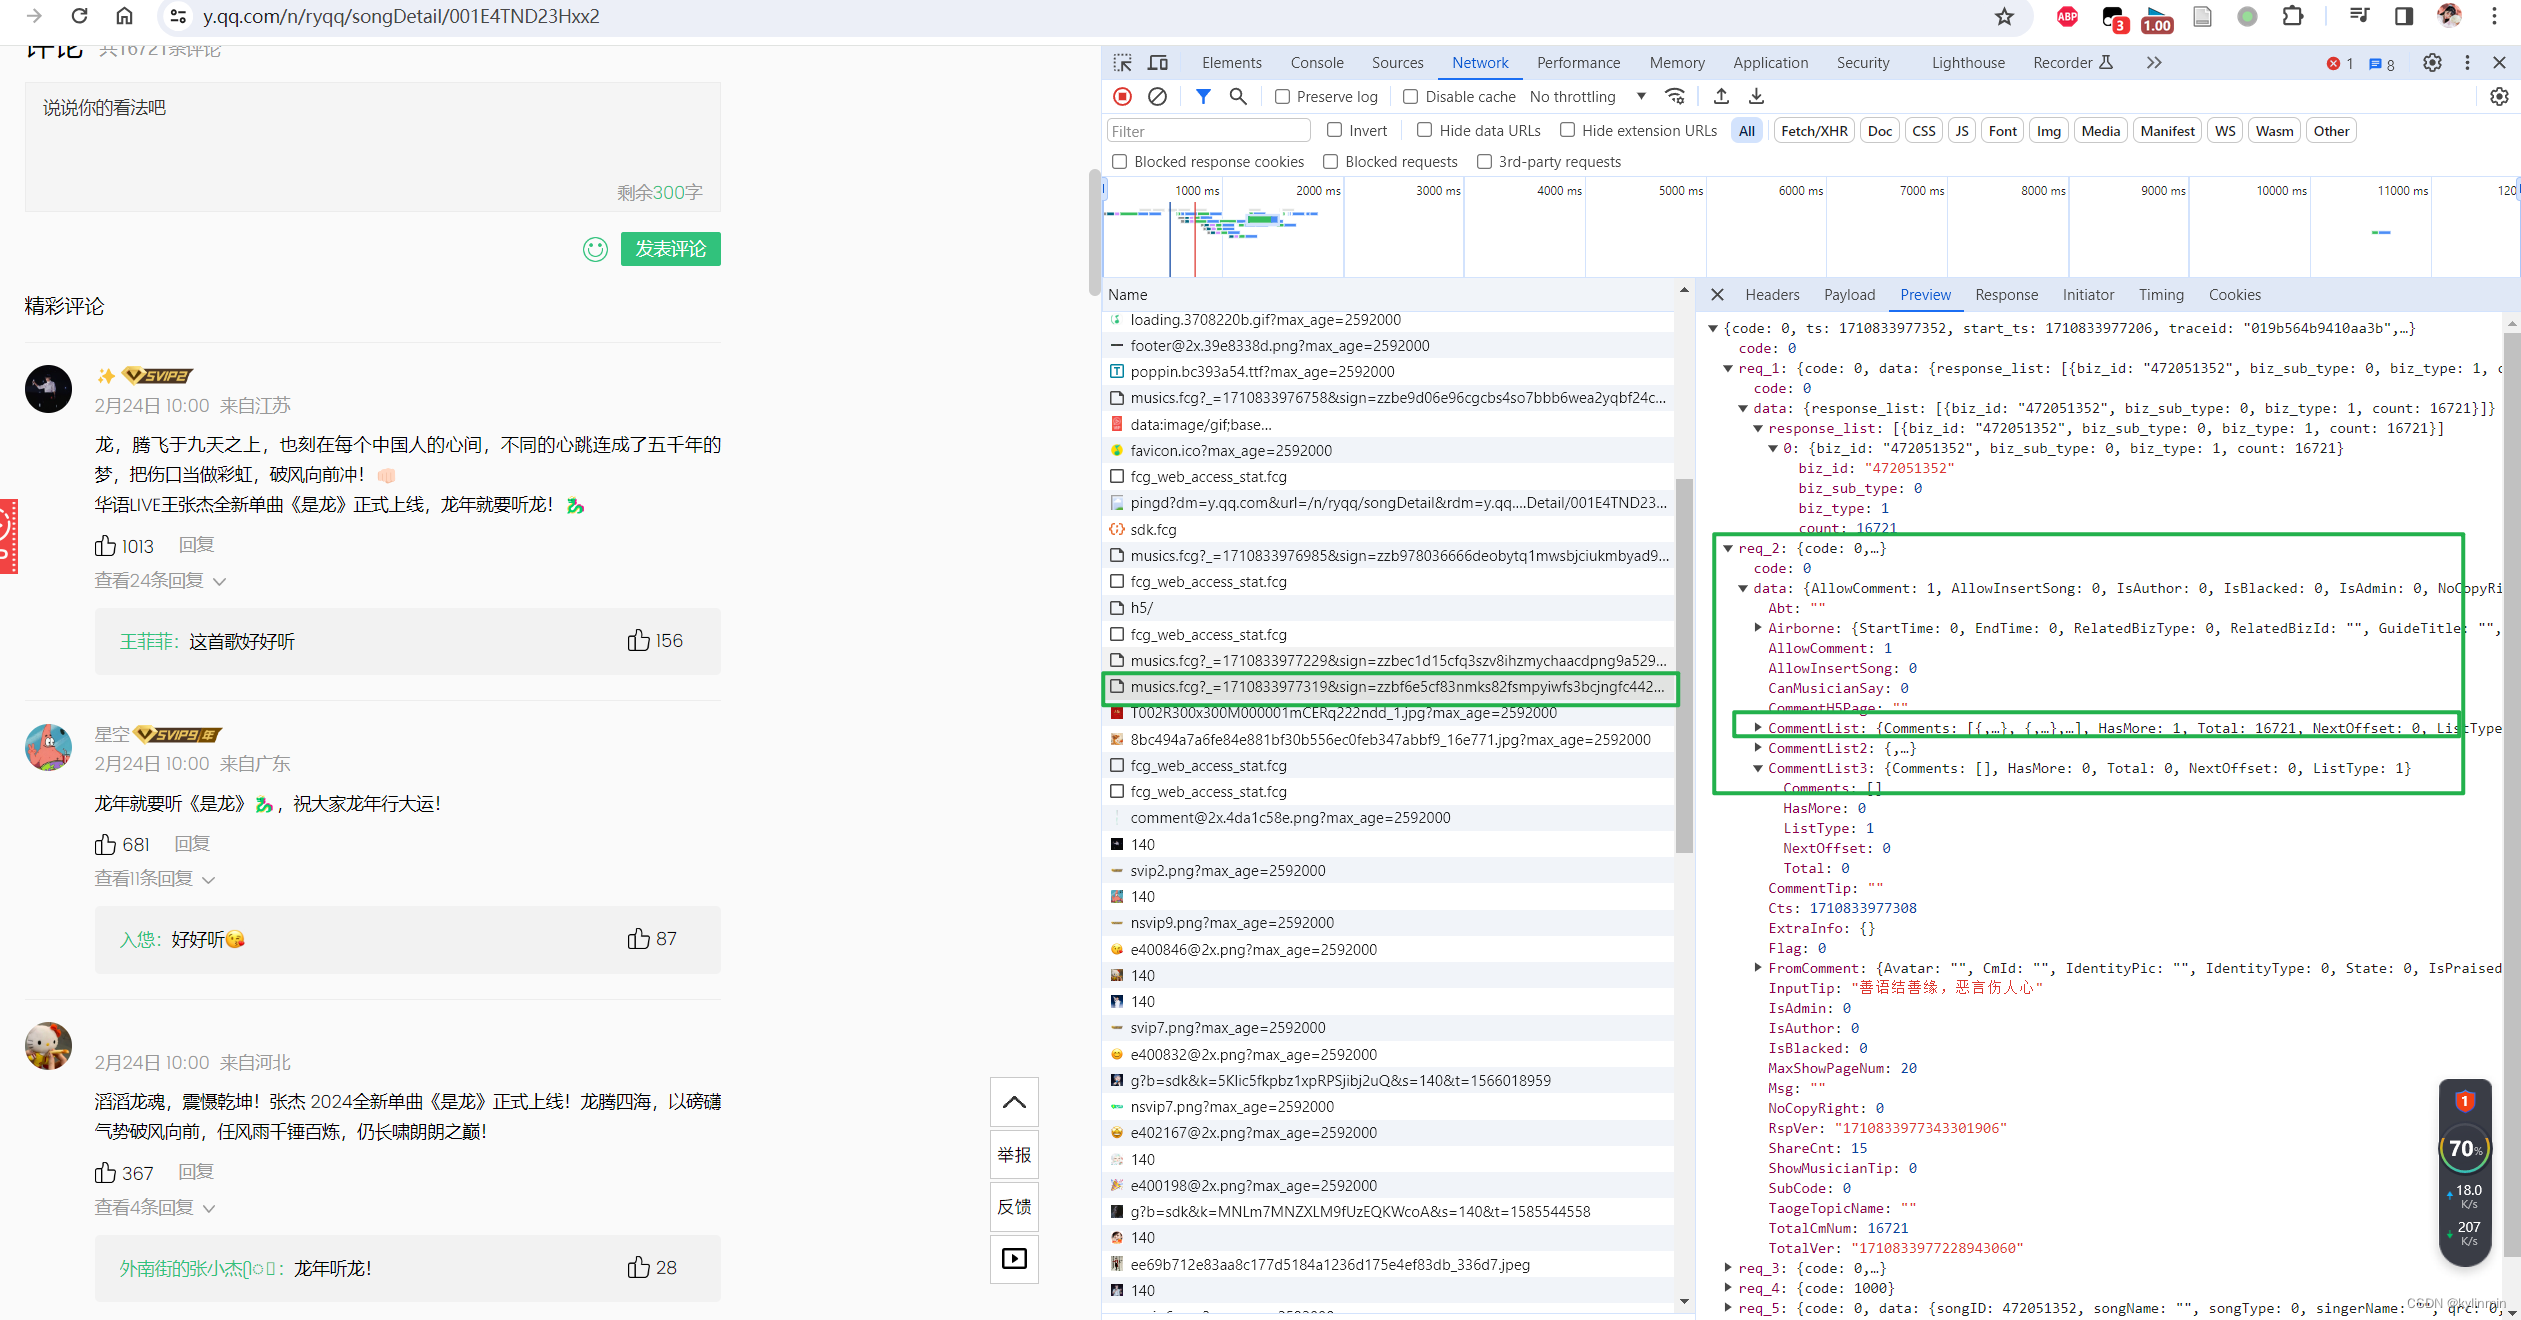Expand the CommentList node
The height and width of the screenshot is (1320, 2521).
point(1758,728)
